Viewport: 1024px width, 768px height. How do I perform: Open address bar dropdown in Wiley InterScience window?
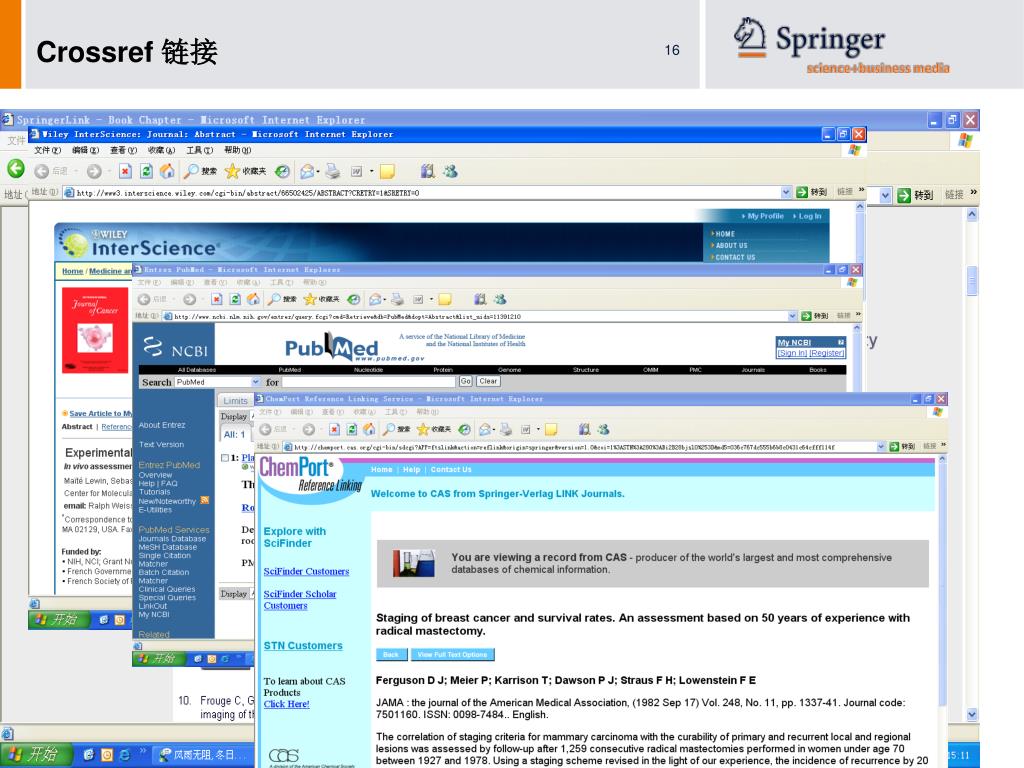(x=786, y=192)
